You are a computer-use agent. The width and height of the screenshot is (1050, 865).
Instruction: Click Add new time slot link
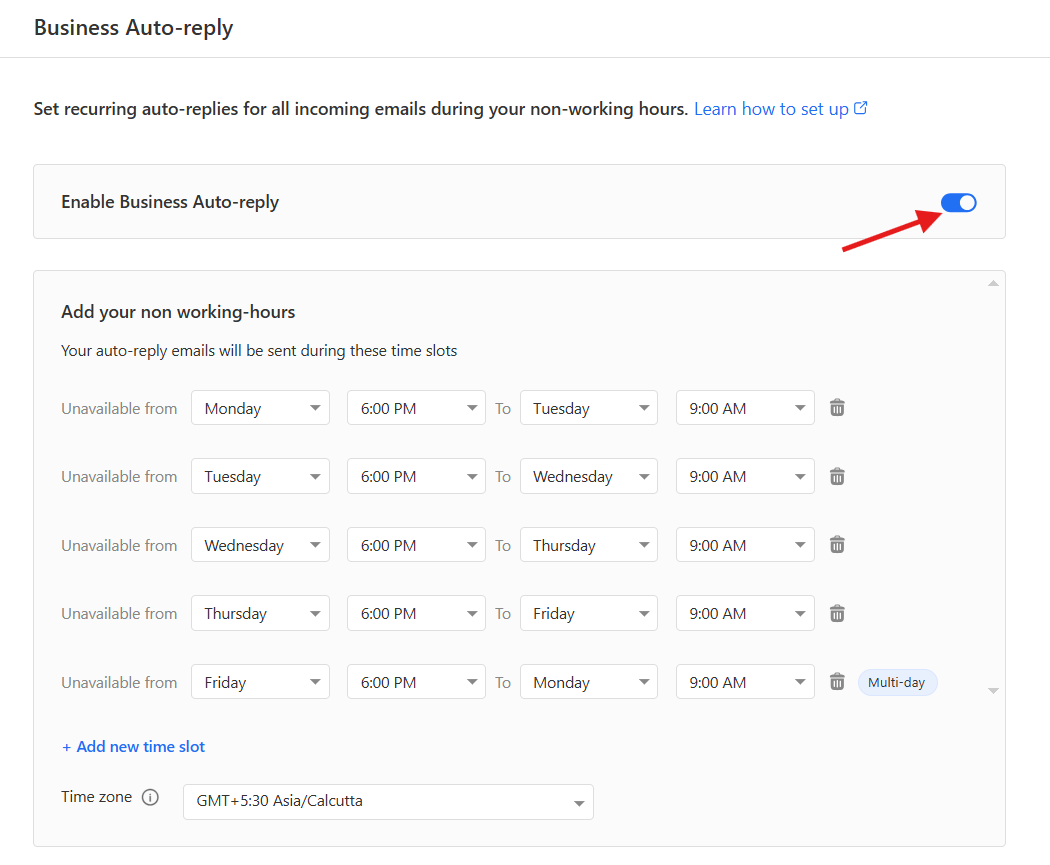[x=133, y=746]
